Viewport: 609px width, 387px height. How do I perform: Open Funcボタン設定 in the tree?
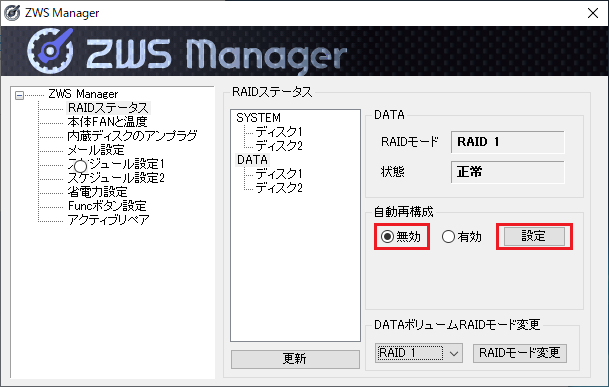[x=107, y=206]
